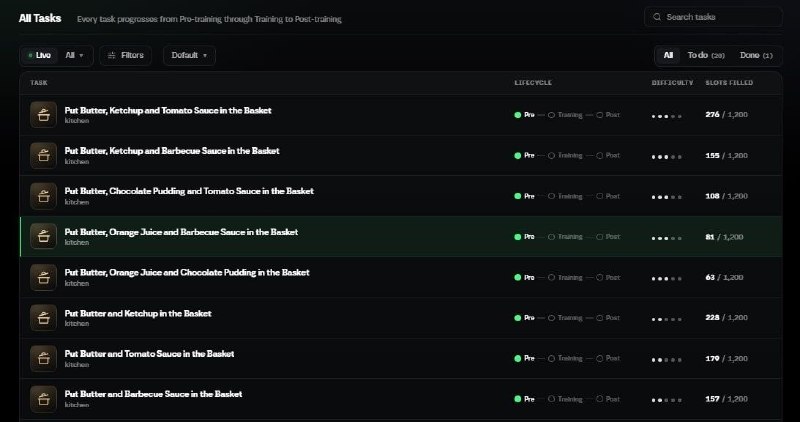This screenshot has width=800, height=422.
Task: Click the basket icon for Butter, Ketchup and Barbecue Sauce task
Action: (43, 155)
